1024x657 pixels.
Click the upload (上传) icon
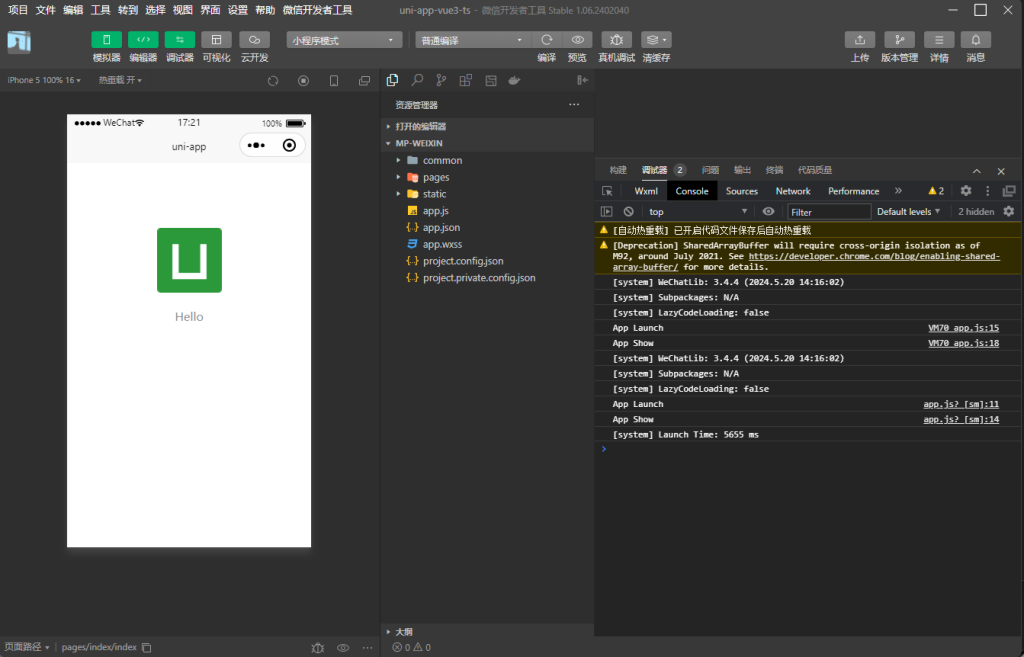click(860, 40)
